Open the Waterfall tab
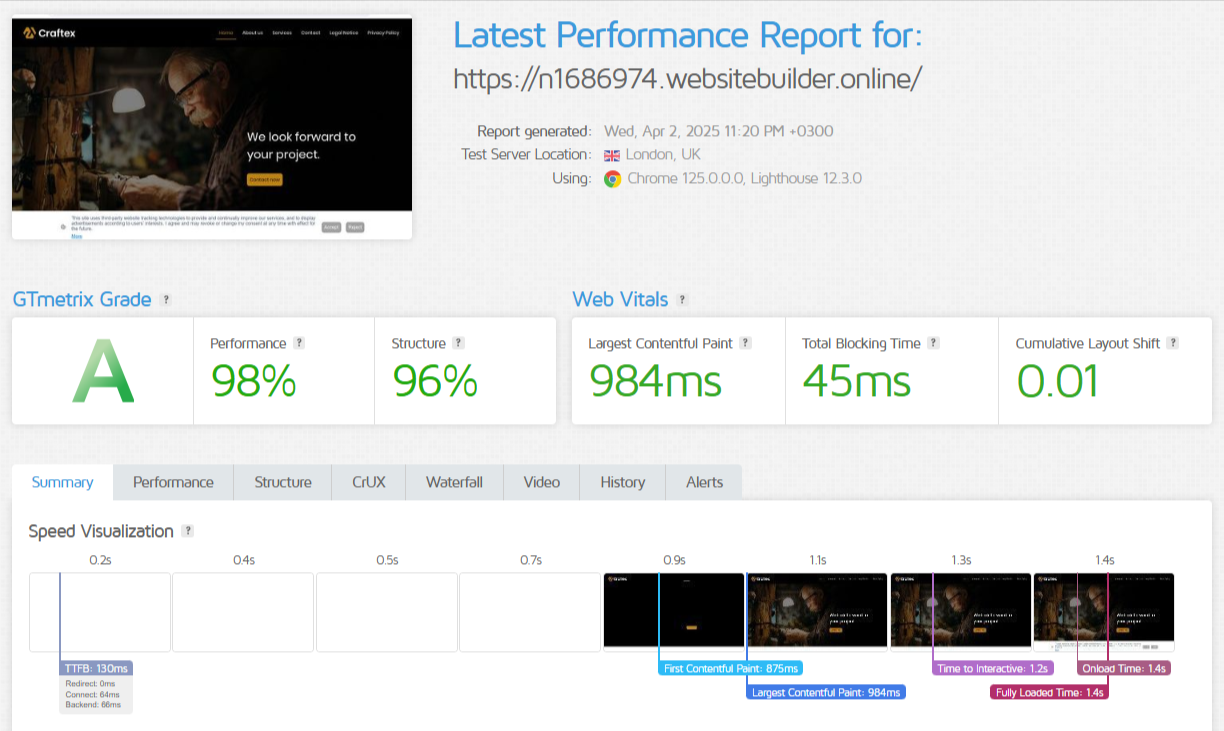The image size is (1224, 731). 454,482
